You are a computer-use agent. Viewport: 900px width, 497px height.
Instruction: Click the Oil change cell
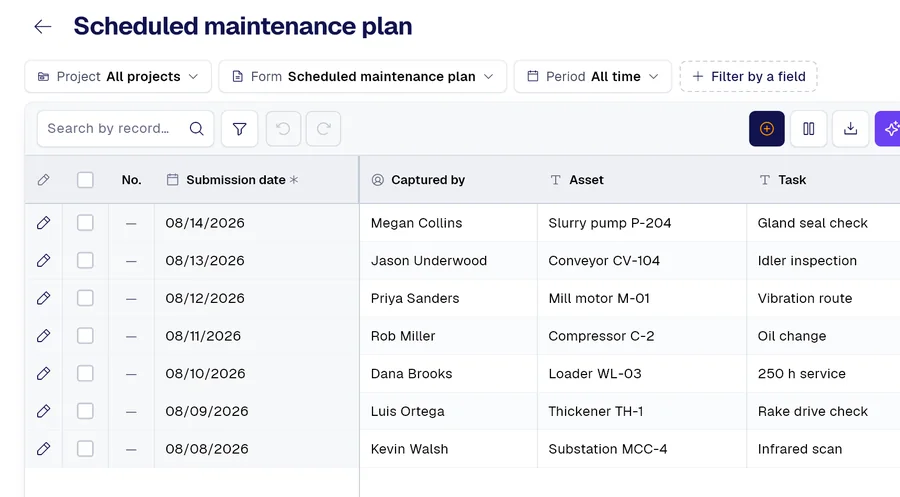823,336
